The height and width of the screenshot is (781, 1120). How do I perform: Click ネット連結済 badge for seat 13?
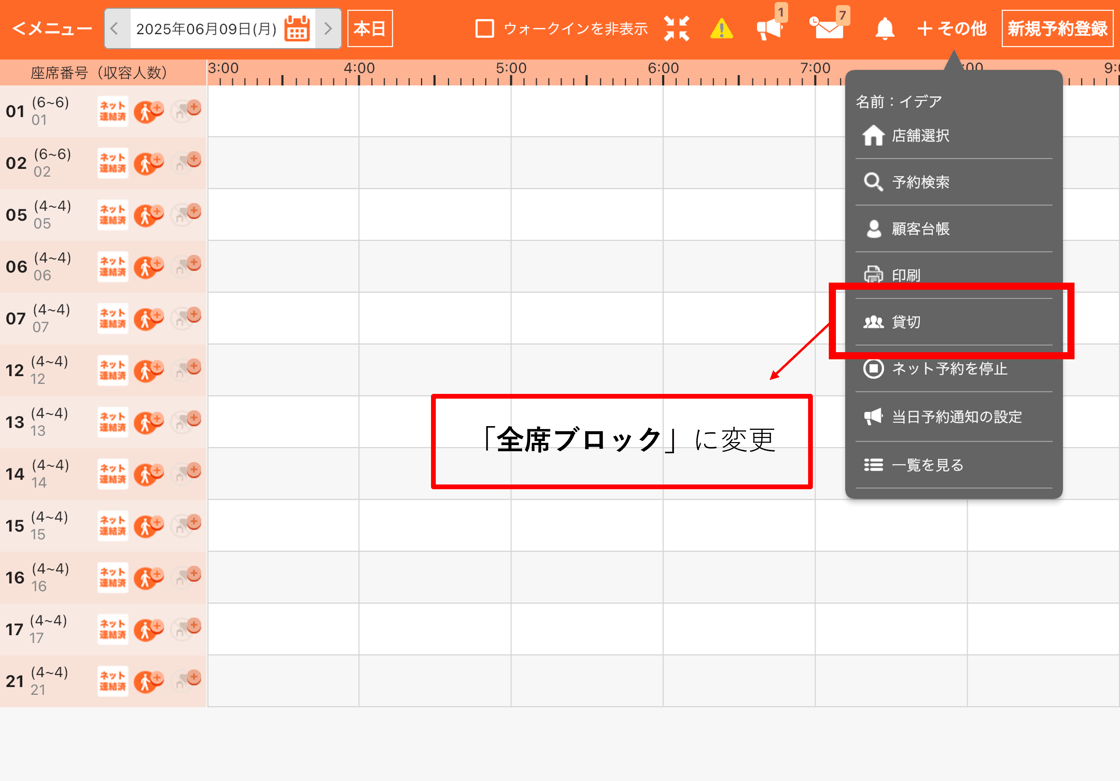[113, 422]
